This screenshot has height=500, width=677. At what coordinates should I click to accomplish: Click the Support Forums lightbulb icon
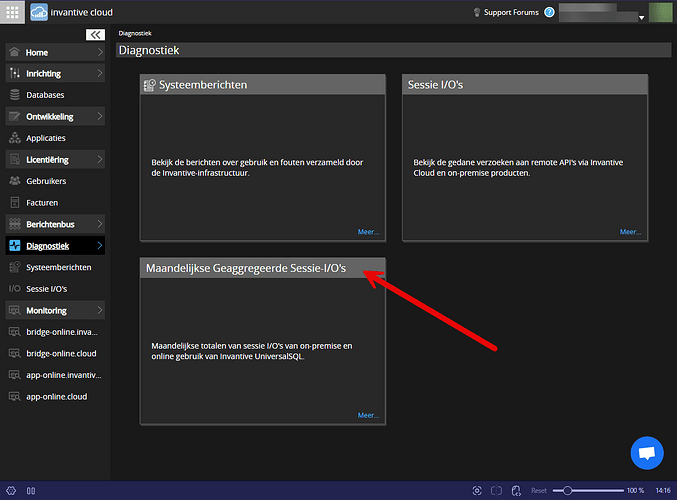(477, 13)
